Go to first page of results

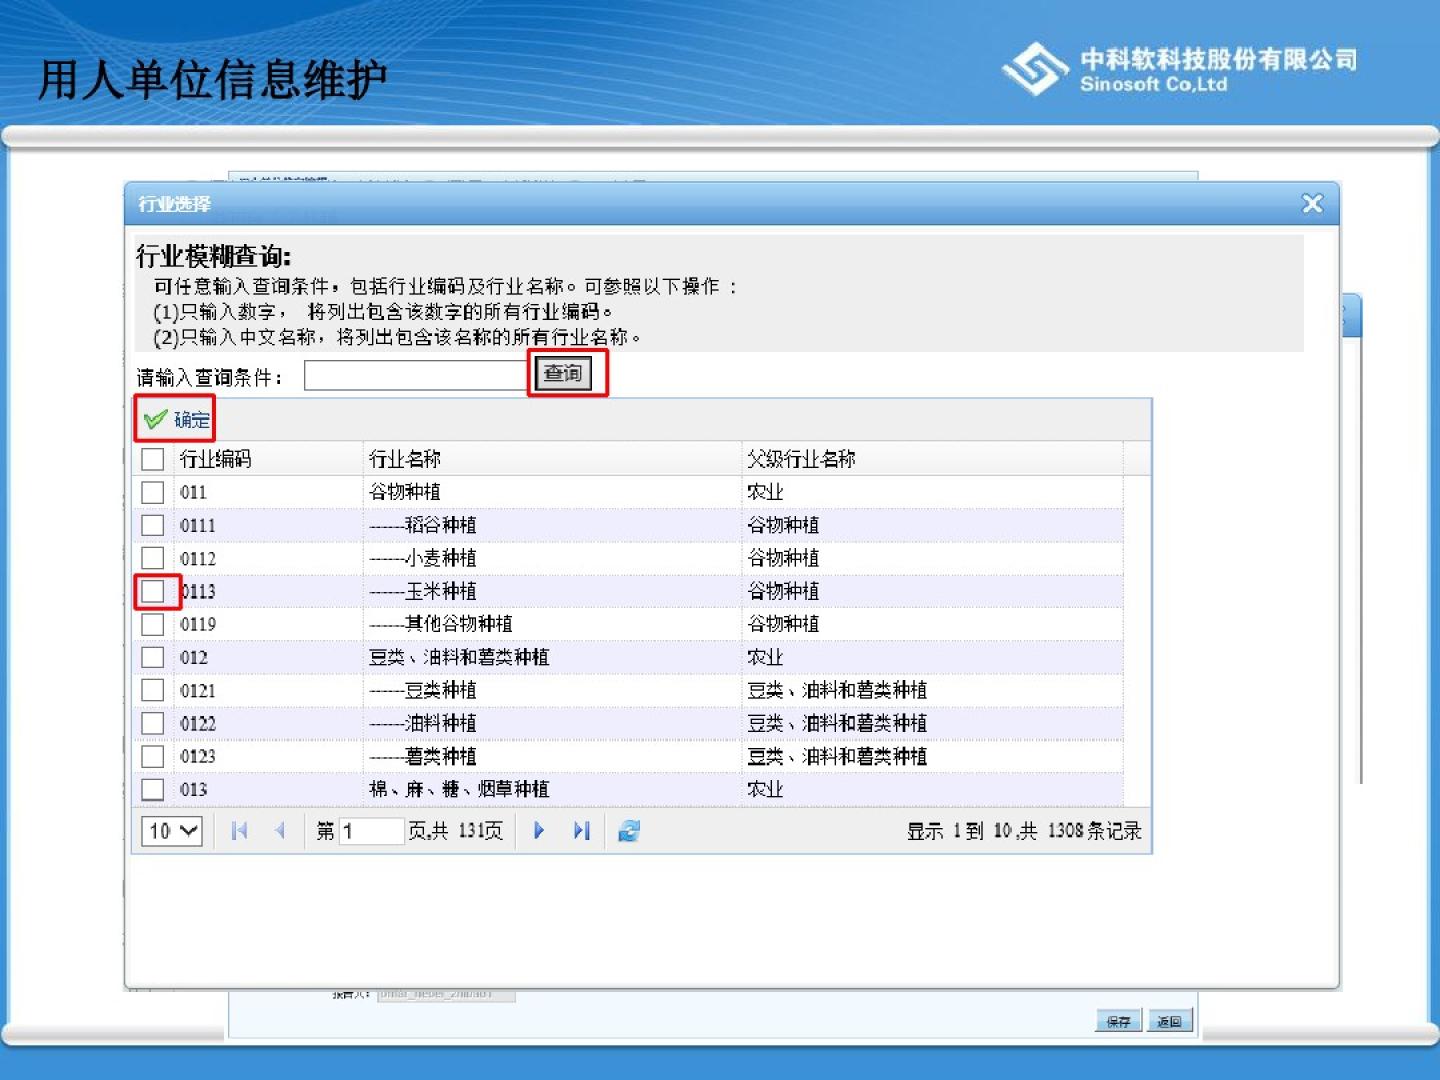pos(239,831)
